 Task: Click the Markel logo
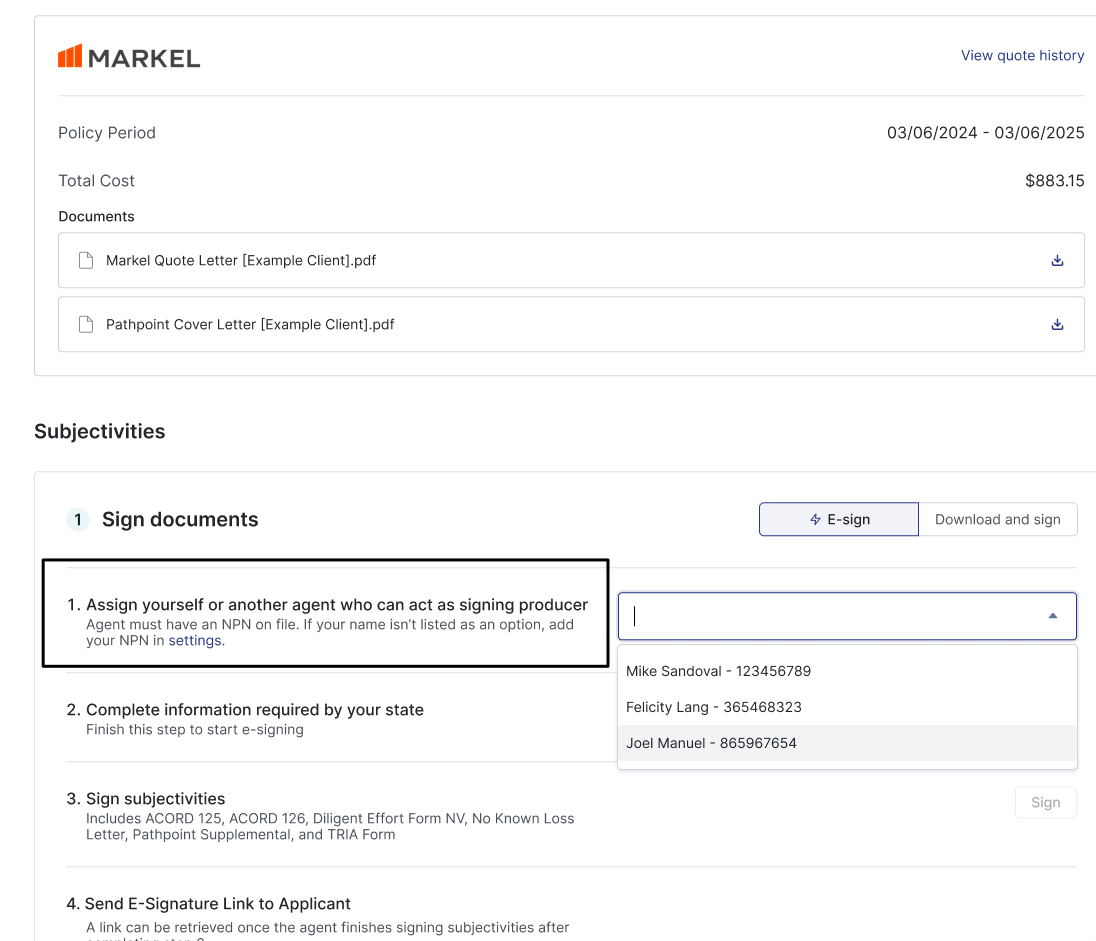[x=129, y=57]
